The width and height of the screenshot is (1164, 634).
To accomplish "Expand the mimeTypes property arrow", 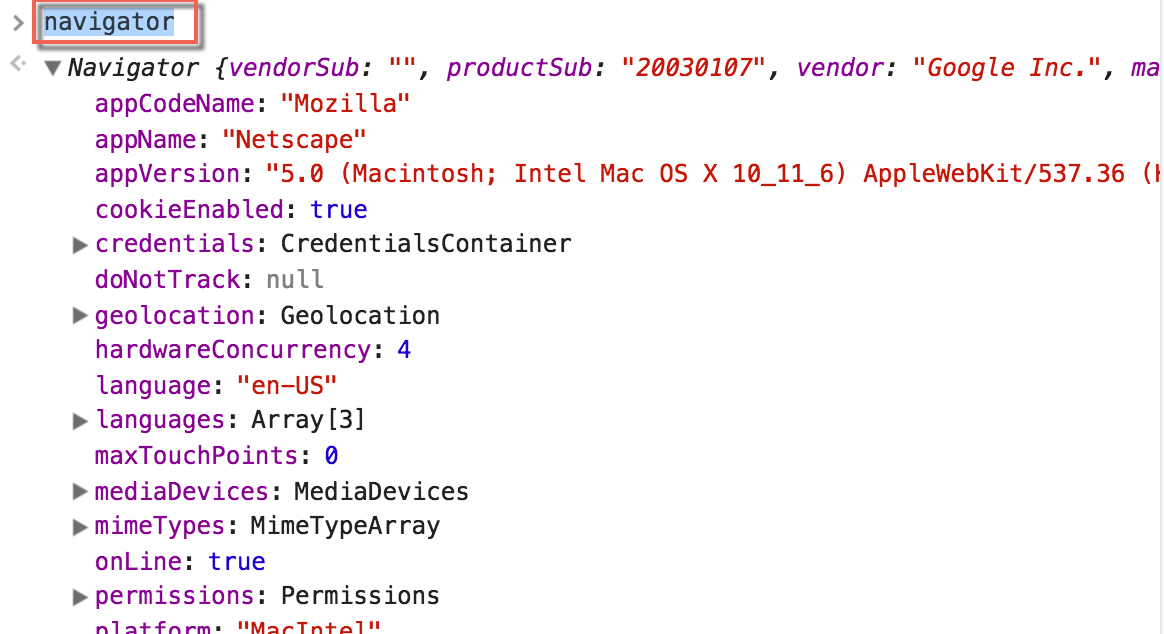I will (x=79, y=526).
